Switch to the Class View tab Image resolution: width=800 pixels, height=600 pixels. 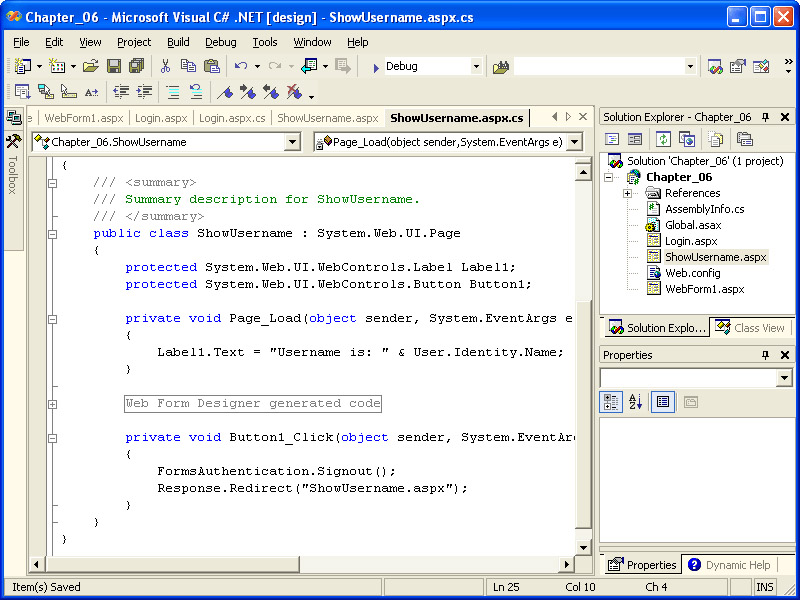pos(750,328)
